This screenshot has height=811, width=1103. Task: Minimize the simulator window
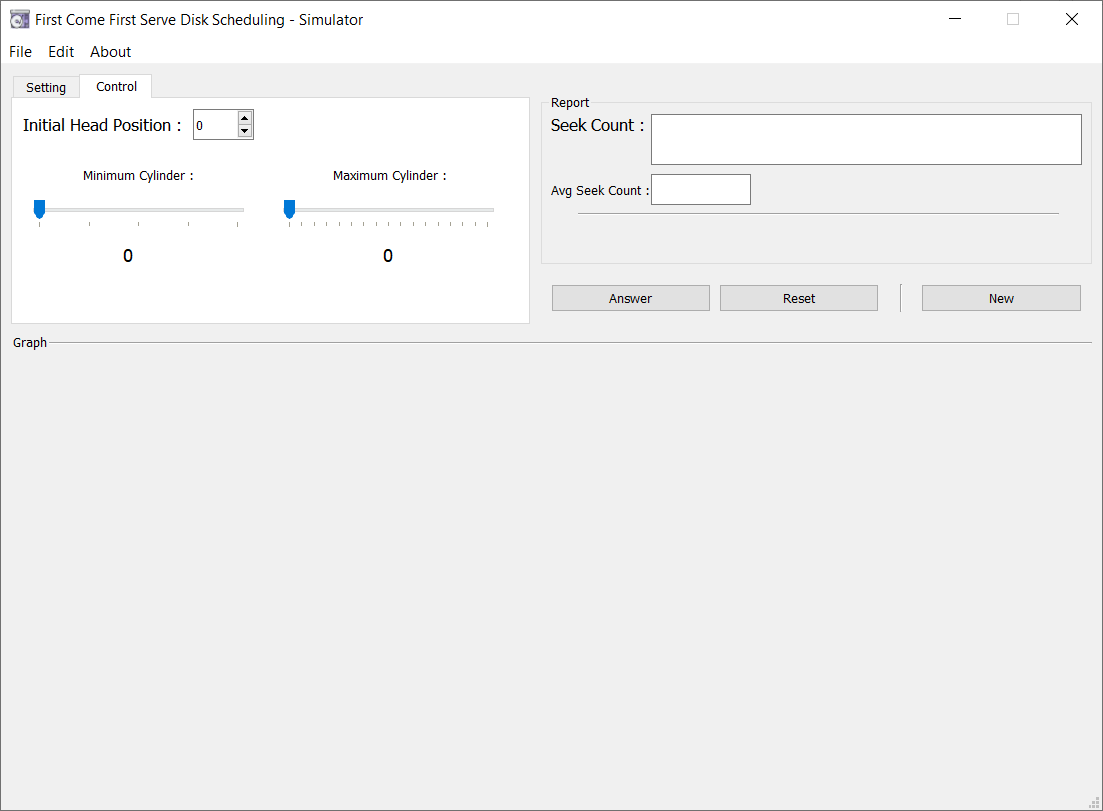(x=956, y=19)
